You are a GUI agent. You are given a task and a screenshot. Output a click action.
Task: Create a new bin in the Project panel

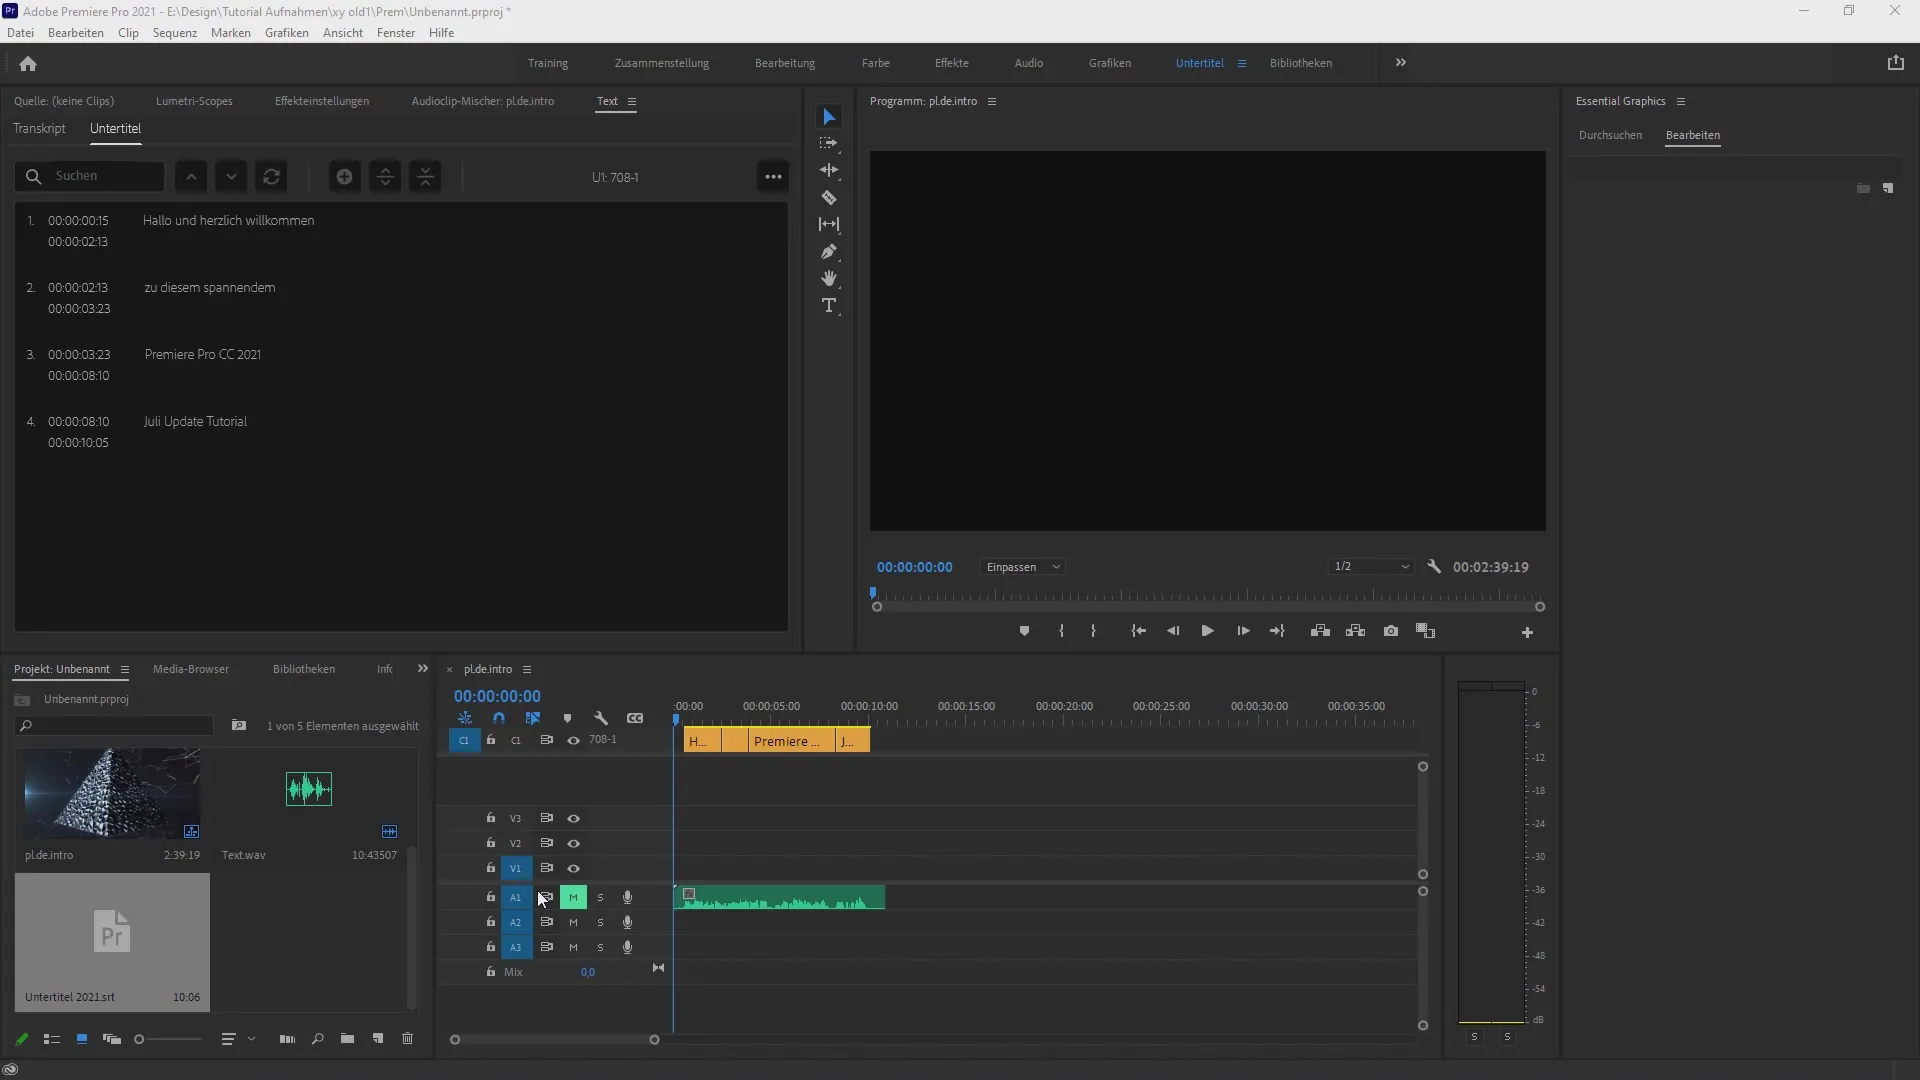tap(347, 1039)
